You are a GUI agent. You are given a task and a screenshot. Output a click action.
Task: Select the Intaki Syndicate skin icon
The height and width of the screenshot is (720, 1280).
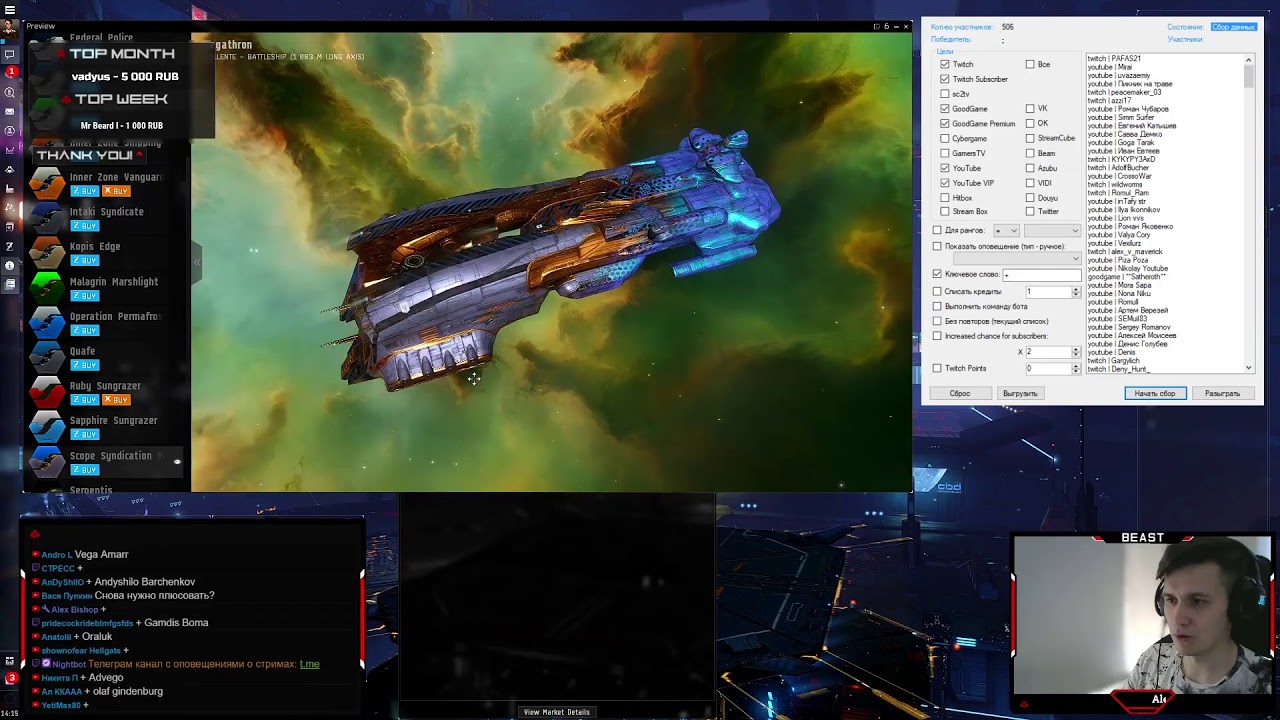click(x=47, y=218)
